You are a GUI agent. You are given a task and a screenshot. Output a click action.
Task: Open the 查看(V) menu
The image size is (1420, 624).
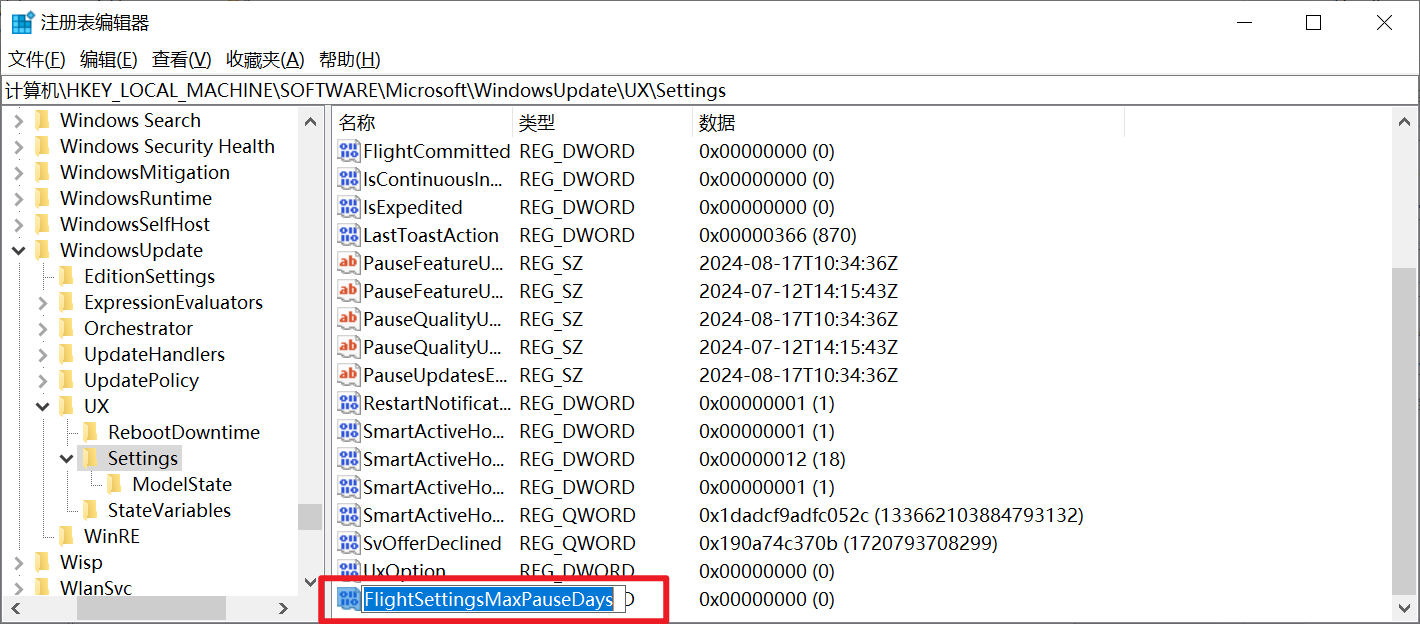(x=181, y=59)
